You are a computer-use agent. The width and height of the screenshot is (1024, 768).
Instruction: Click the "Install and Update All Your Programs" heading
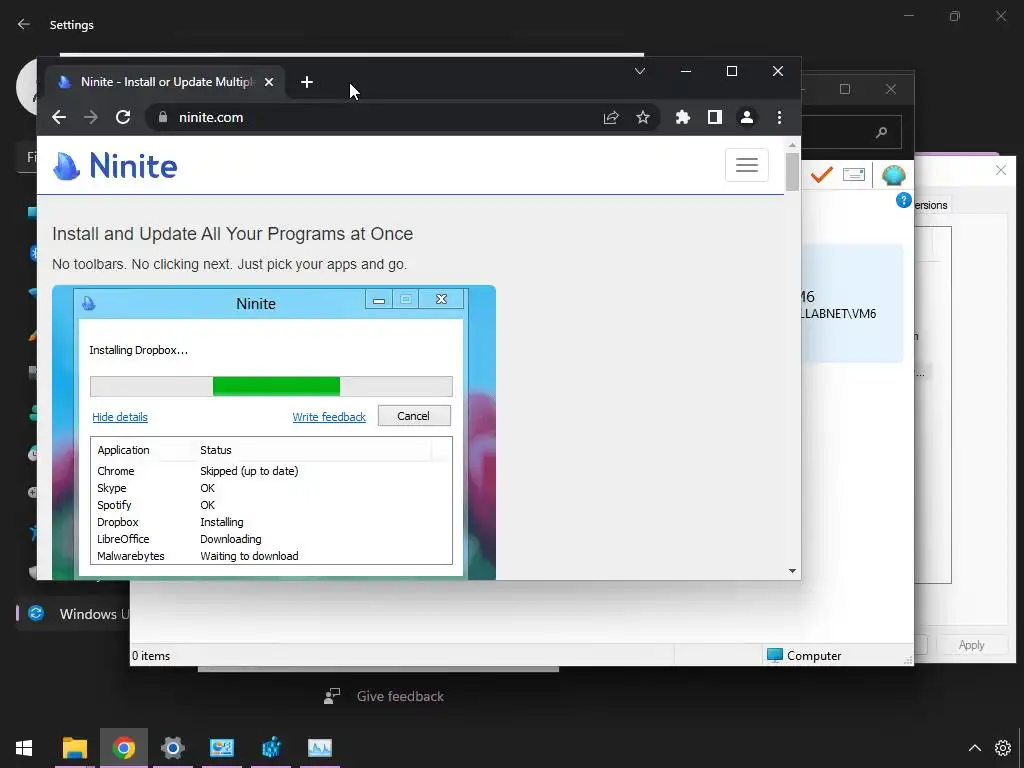pos(232,234)
